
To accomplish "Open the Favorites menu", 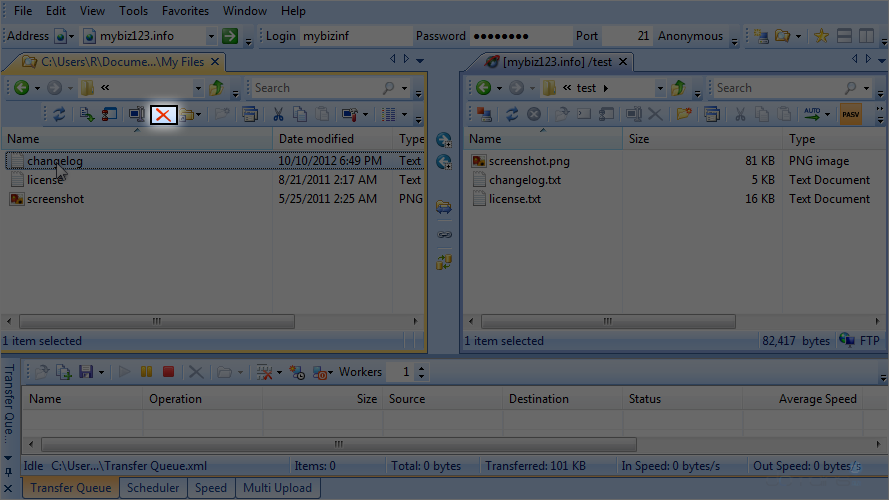I will point(185,11).
